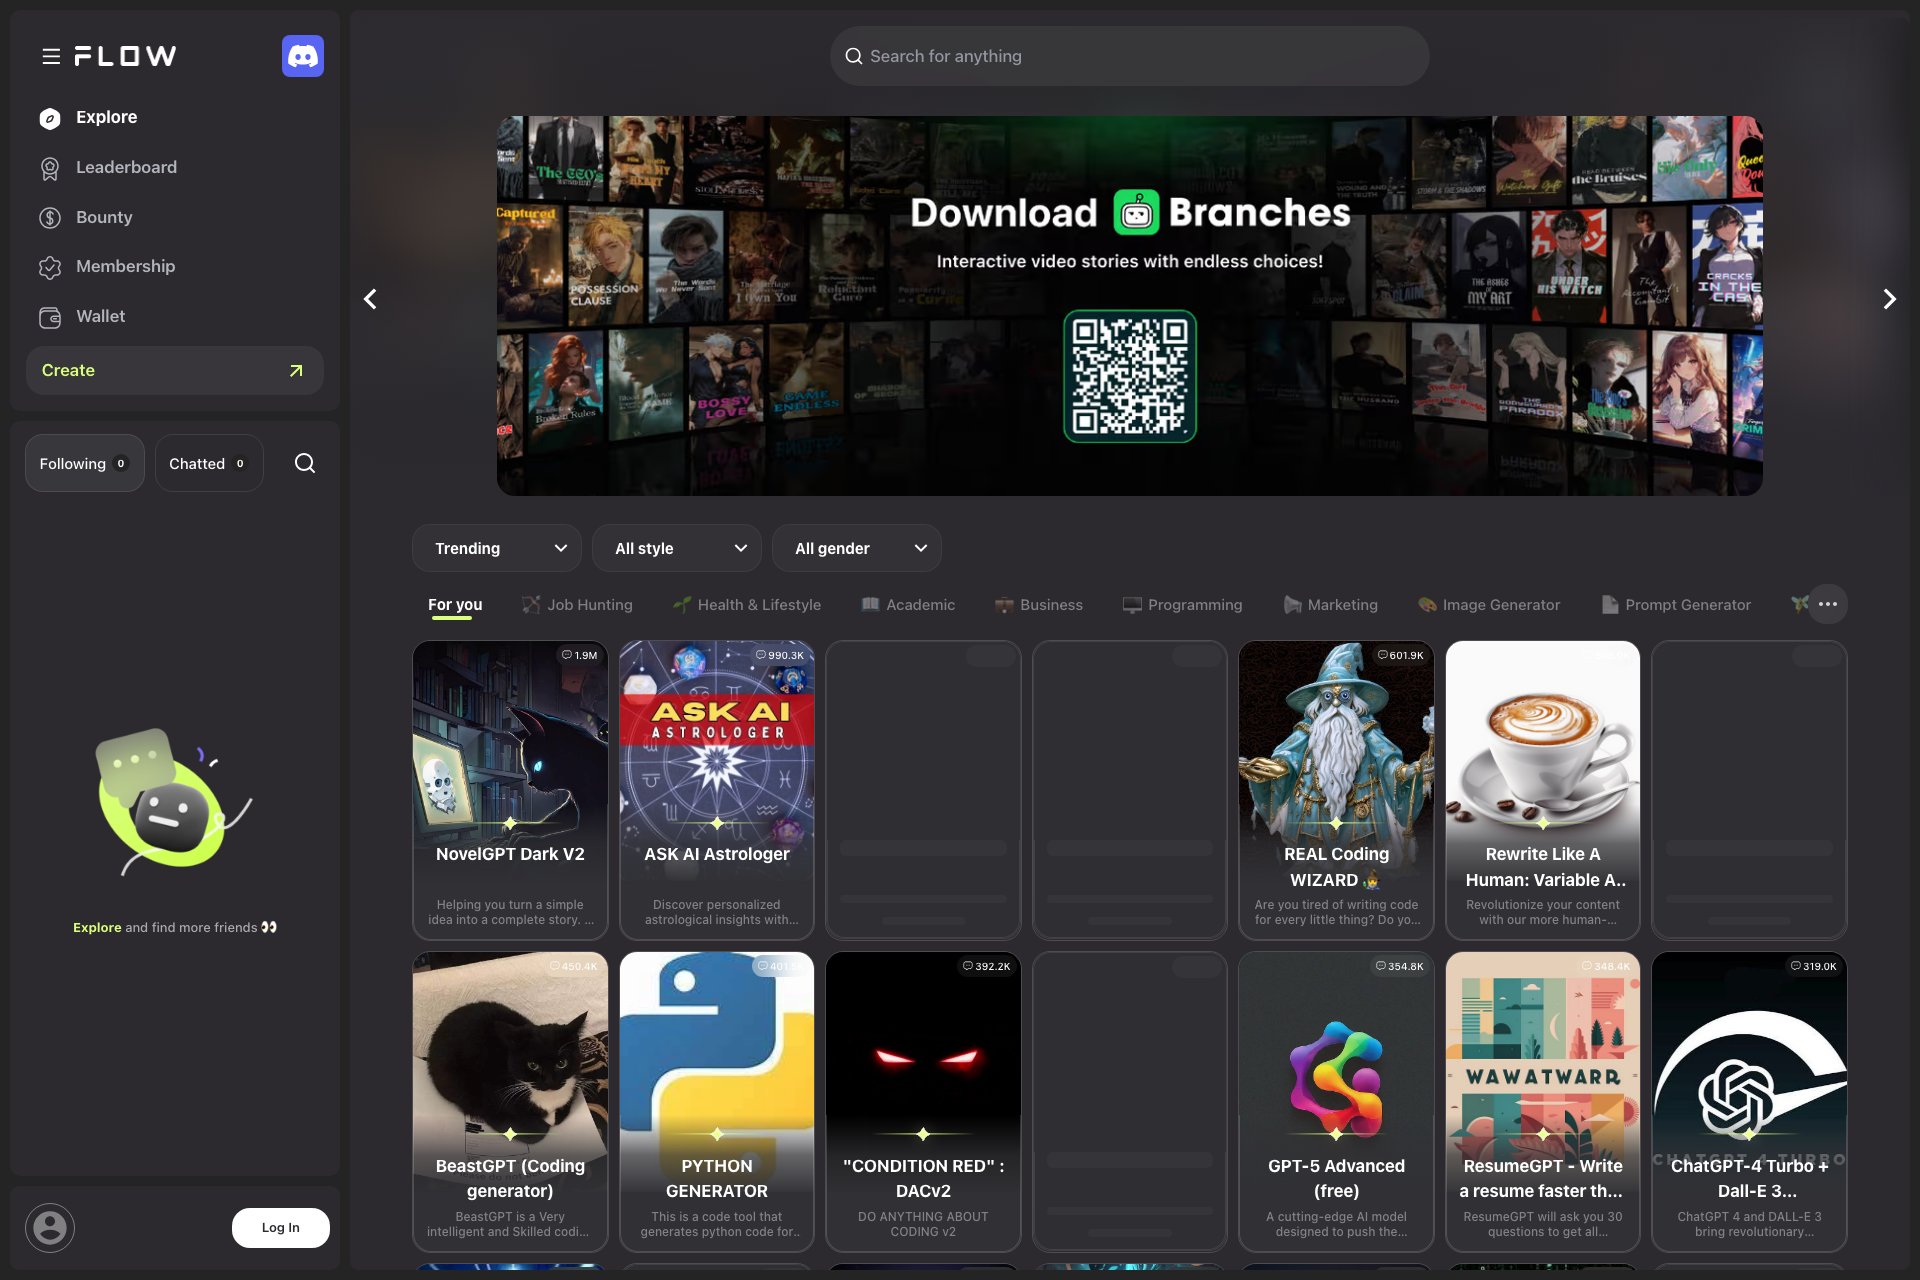Toggle the Following filter chip

tap(84, 463)
